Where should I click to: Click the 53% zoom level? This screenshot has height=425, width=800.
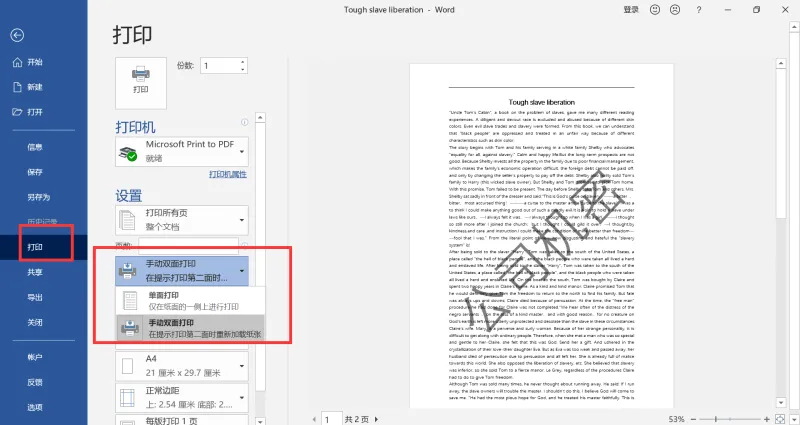point(677,419)
